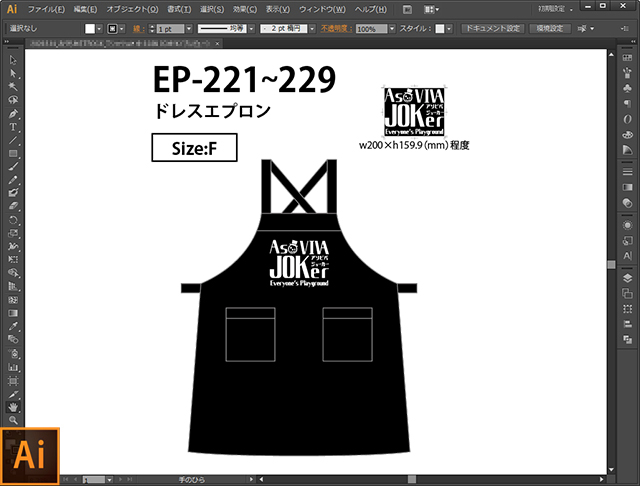Close the open document tab
Image resolution: width=640 pixels, height=486 pixels.
coord(217,43)
